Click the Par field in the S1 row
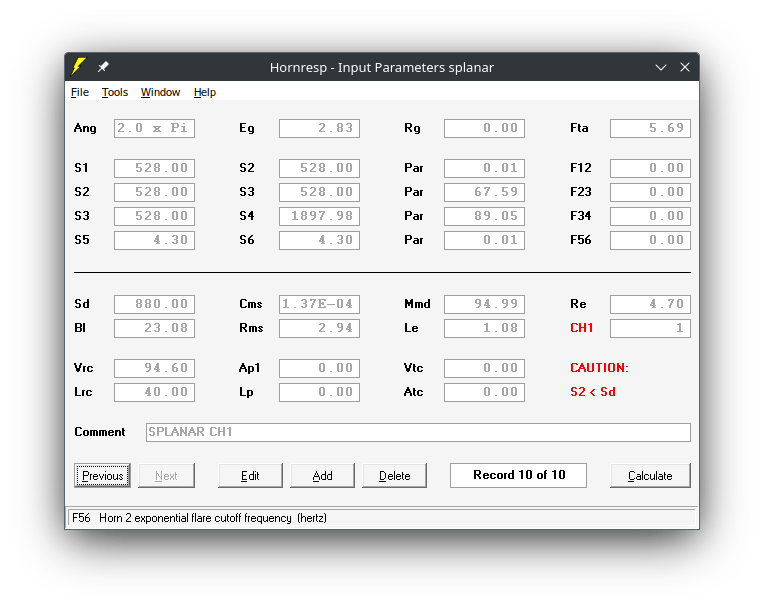 pos(484,168)
